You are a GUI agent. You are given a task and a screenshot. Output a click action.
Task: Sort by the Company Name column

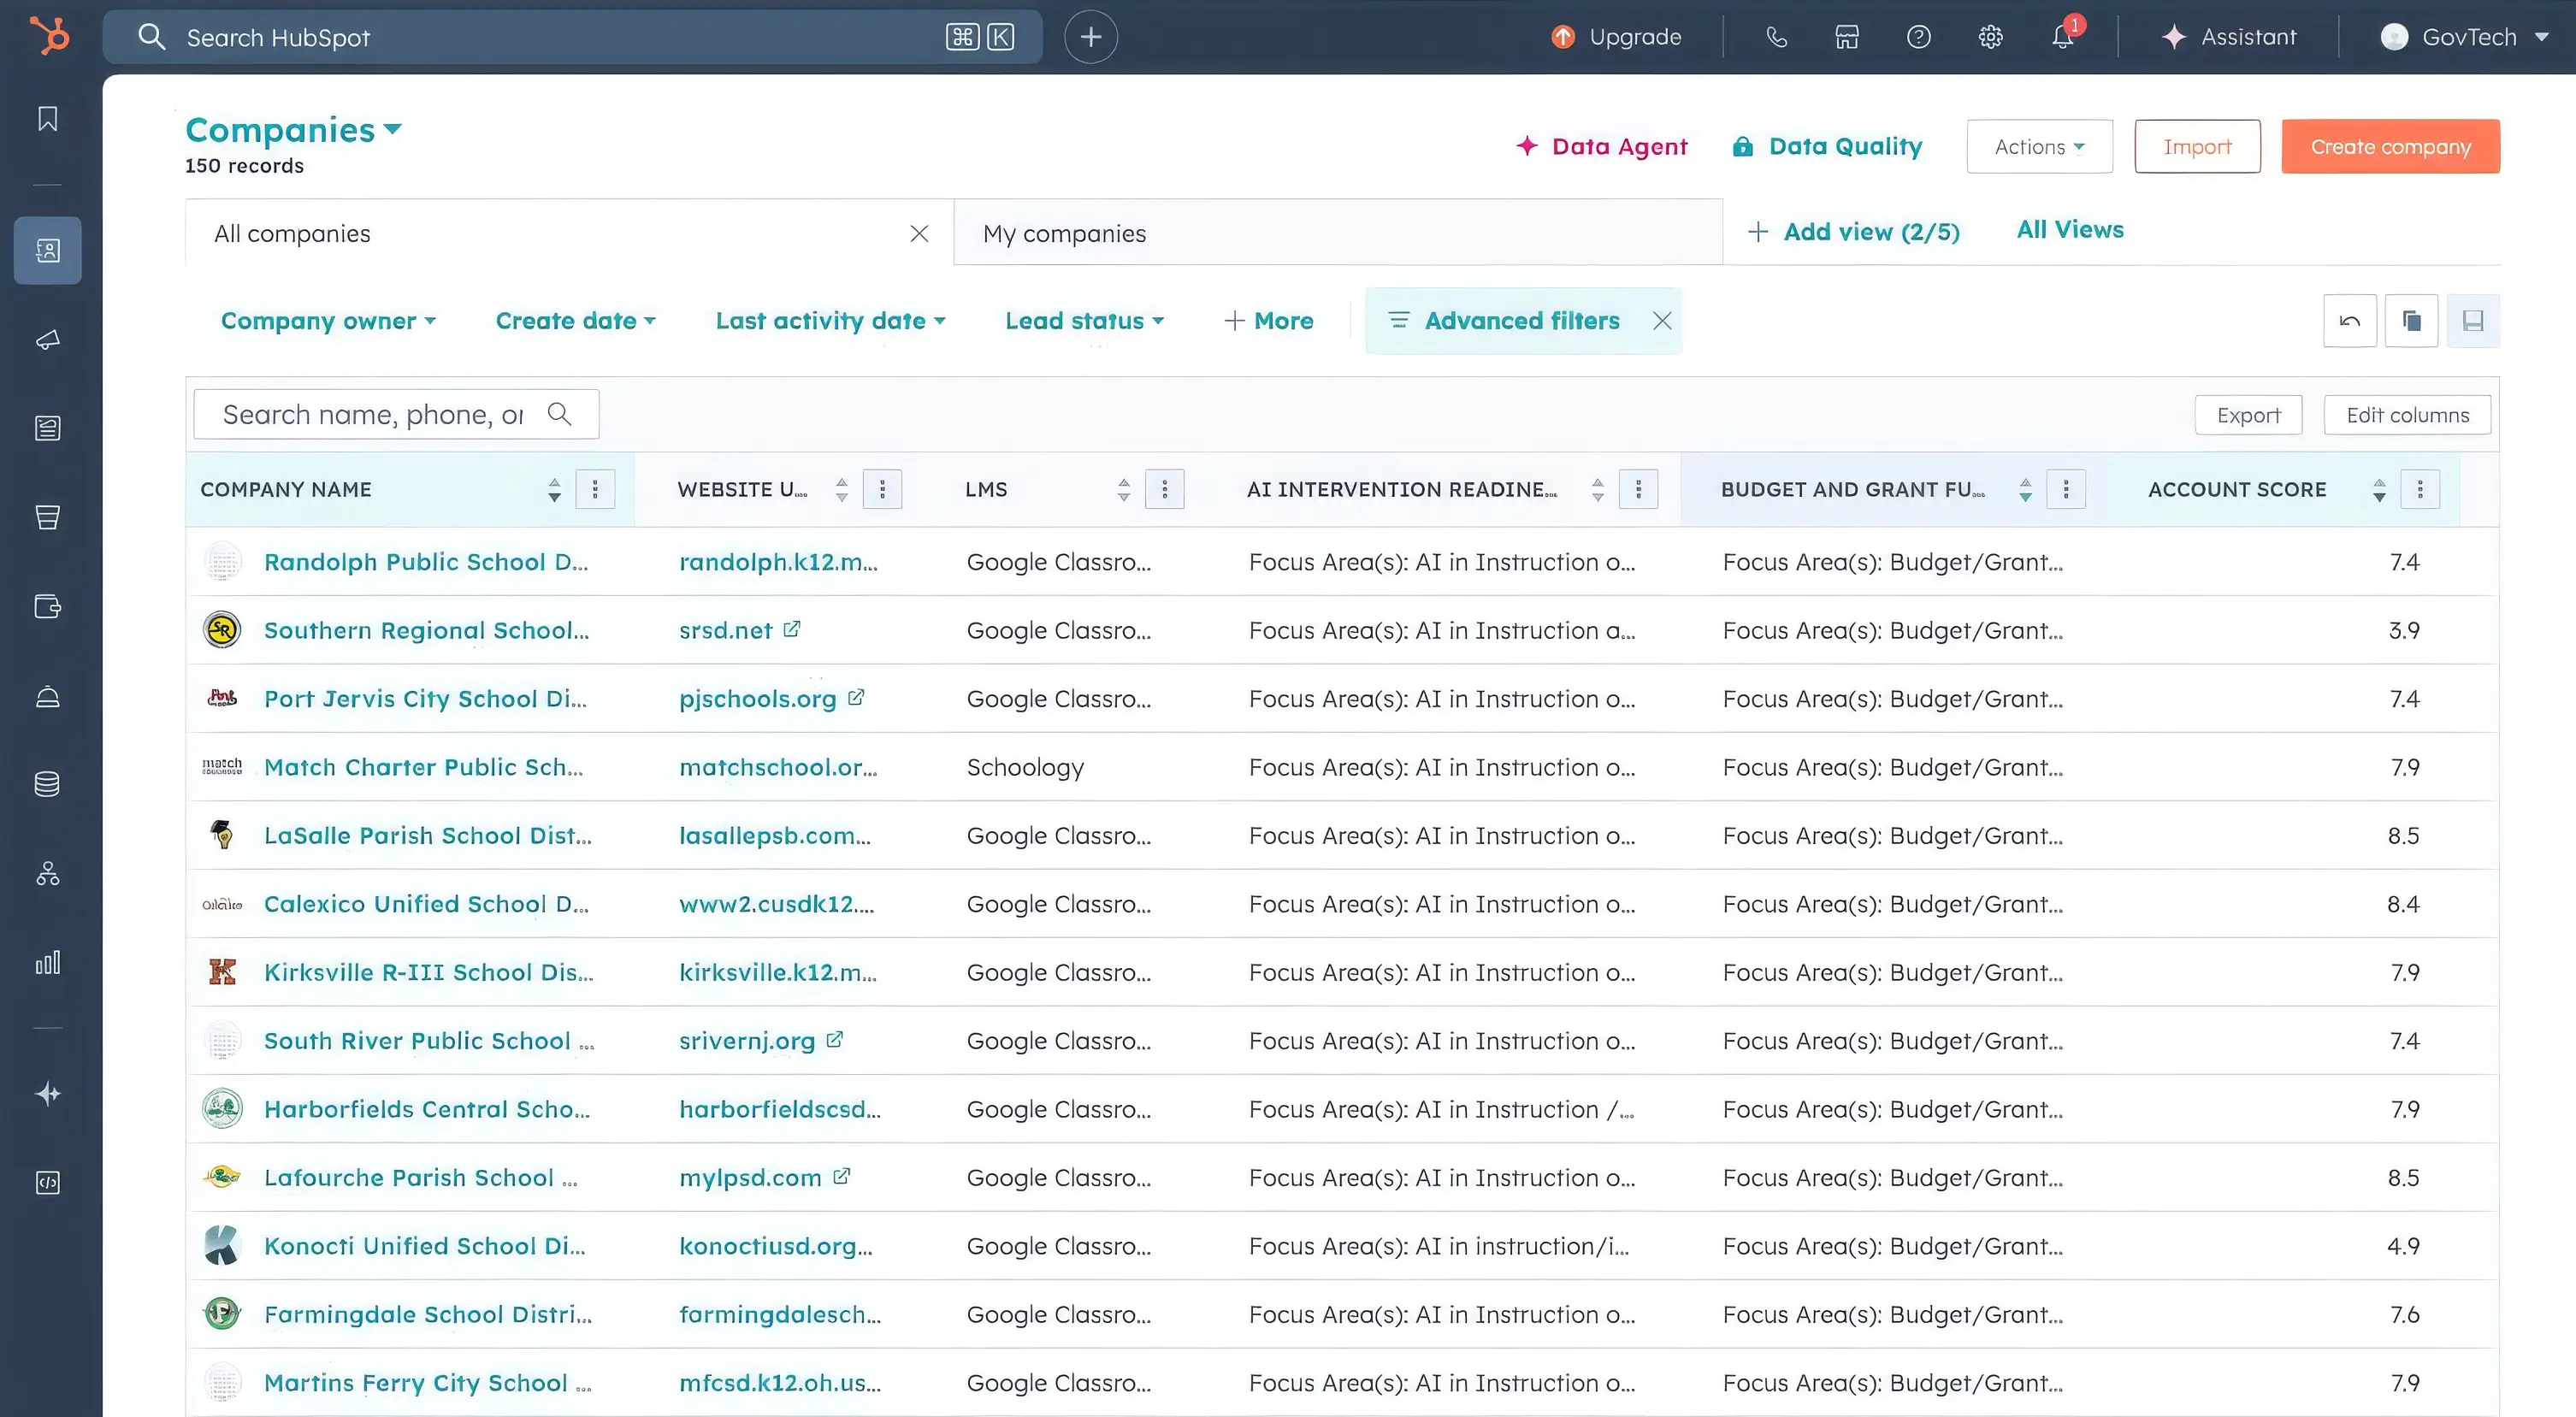(x=554, y=490)
